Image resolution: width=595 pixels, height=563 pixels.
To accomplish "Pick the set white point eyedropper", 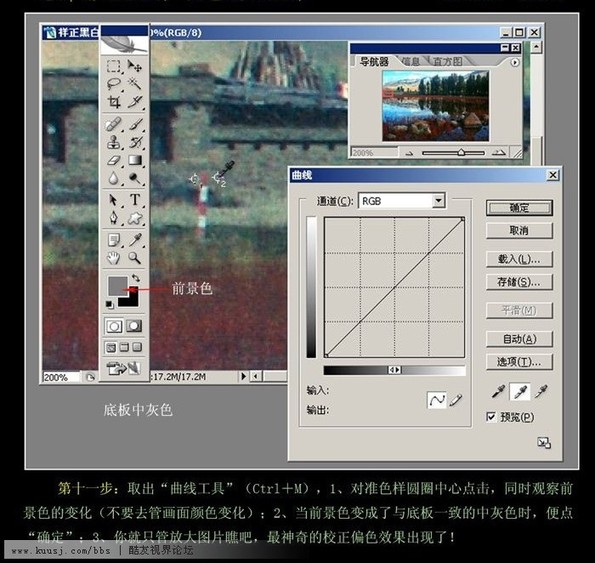I will tap(541, 391).
